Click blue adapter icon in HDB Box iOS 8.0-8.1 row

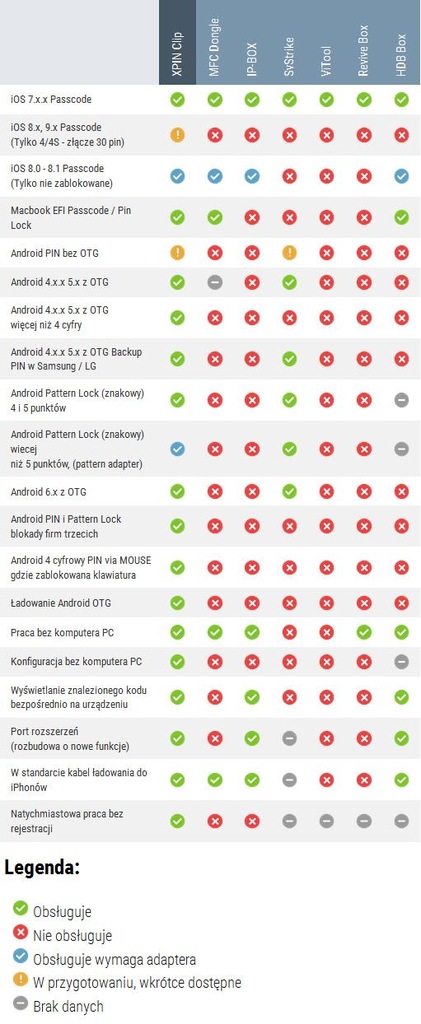coord(401,176)
